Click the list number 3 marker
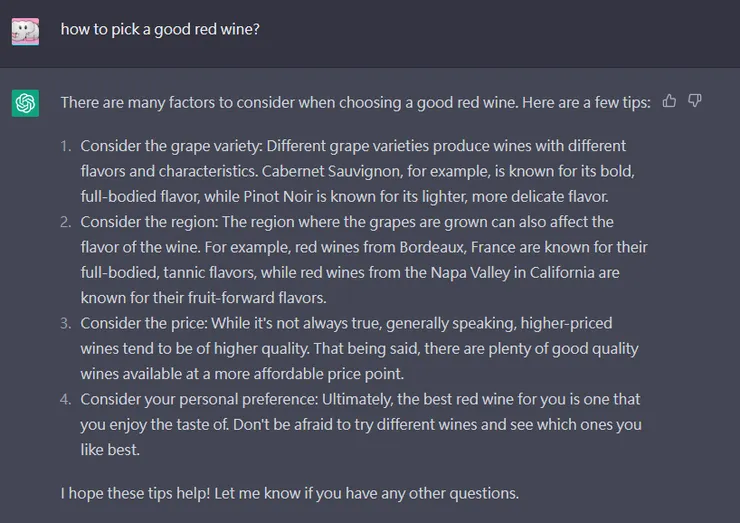 point(66,323)
